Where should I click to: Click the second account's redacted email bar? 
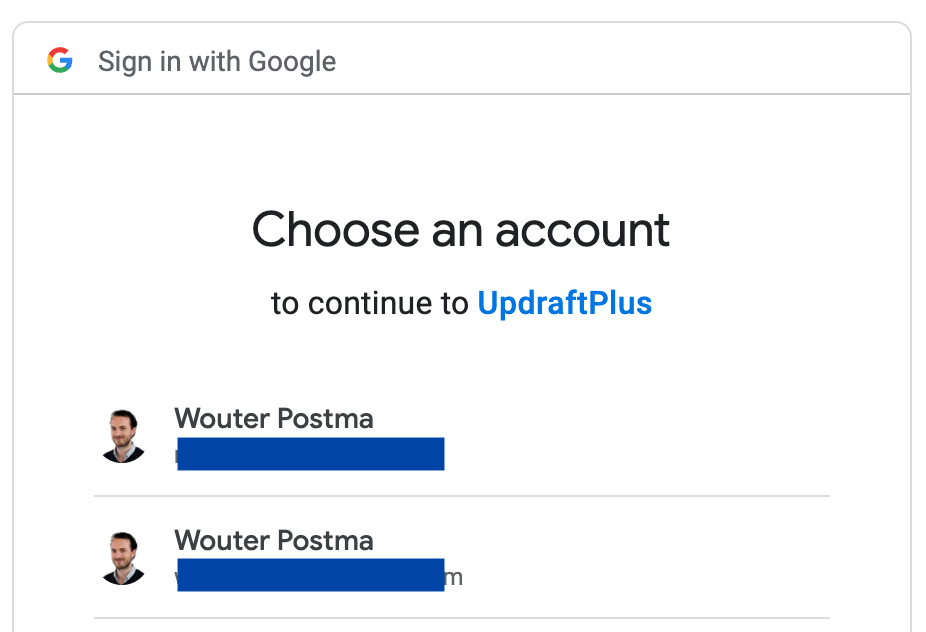310,576
